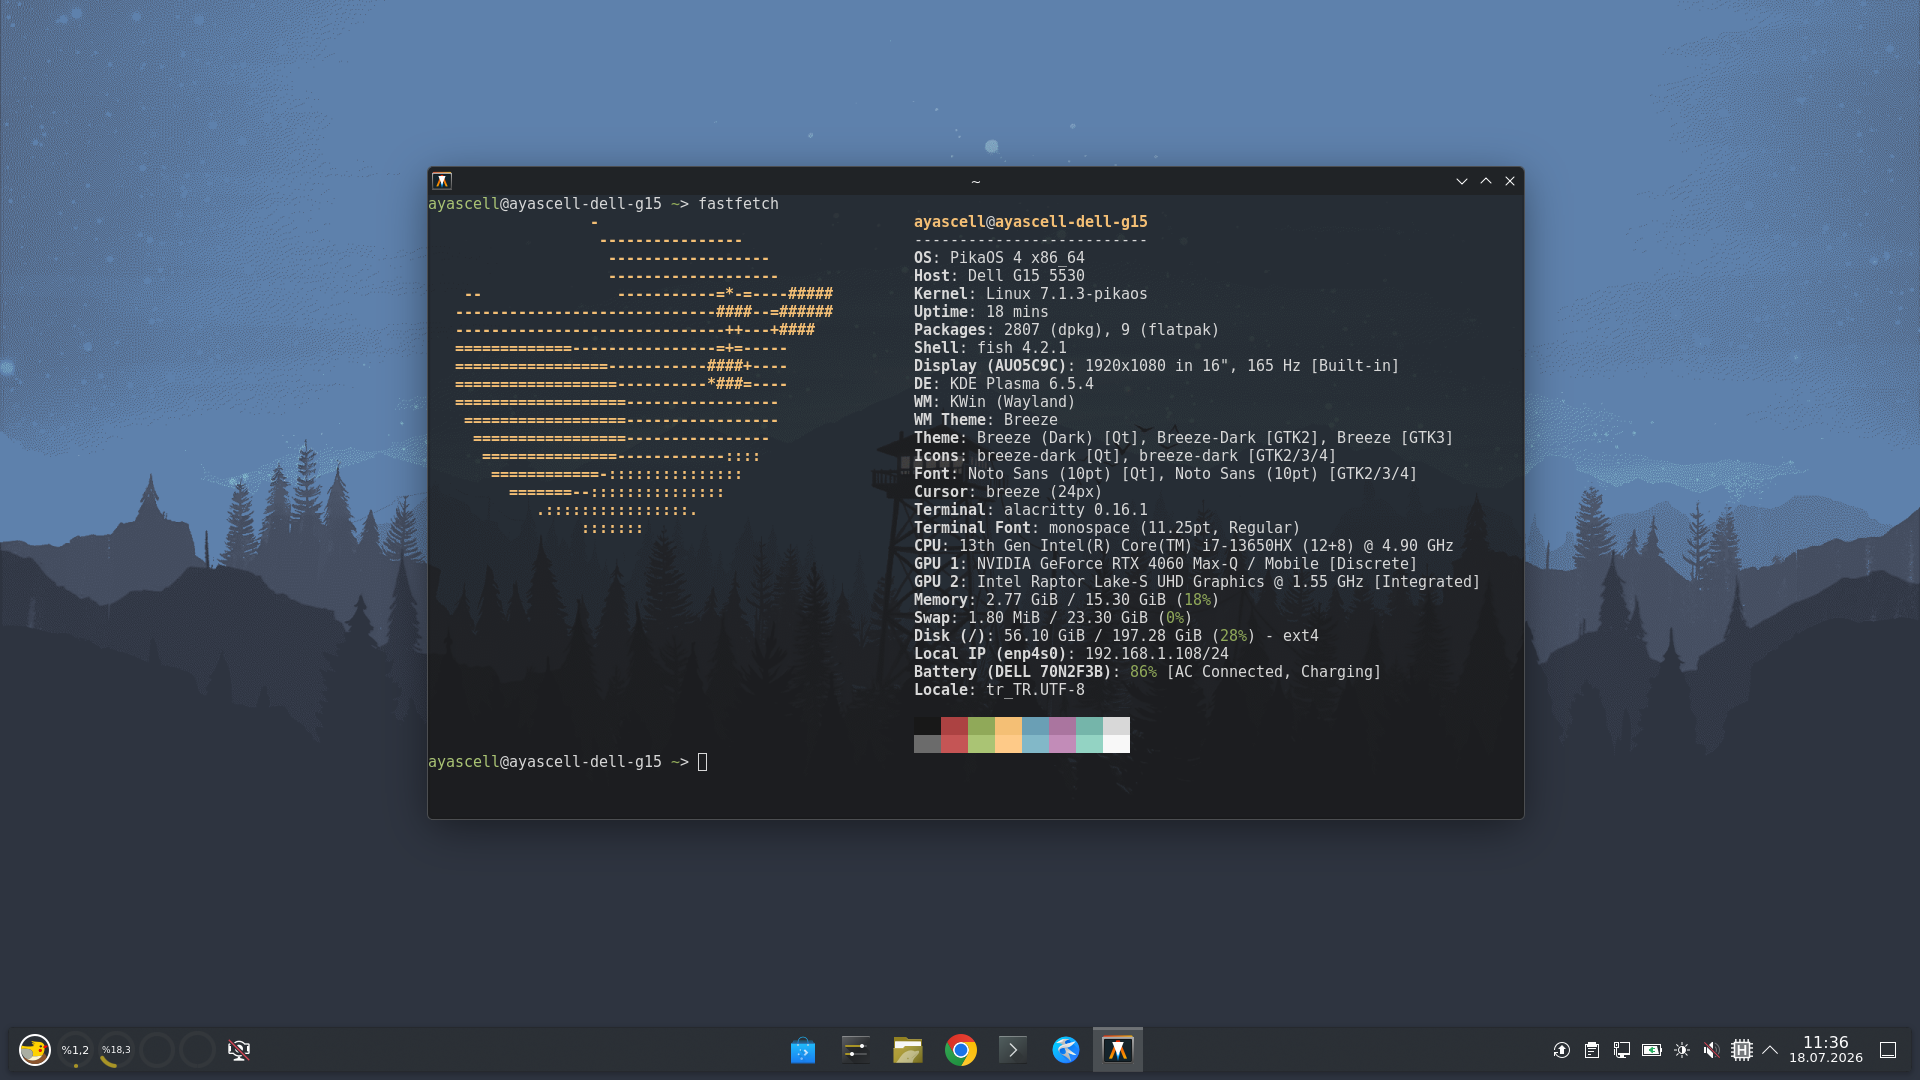Open the system updates tray icon

pyautogui.click(x=1562, y=1050)
